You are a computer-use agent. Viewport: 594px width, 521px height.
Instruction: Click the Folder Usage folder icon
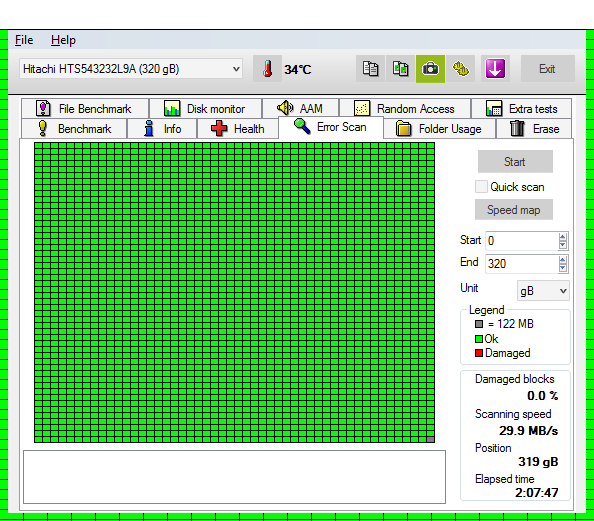click(x=403, y=128)
